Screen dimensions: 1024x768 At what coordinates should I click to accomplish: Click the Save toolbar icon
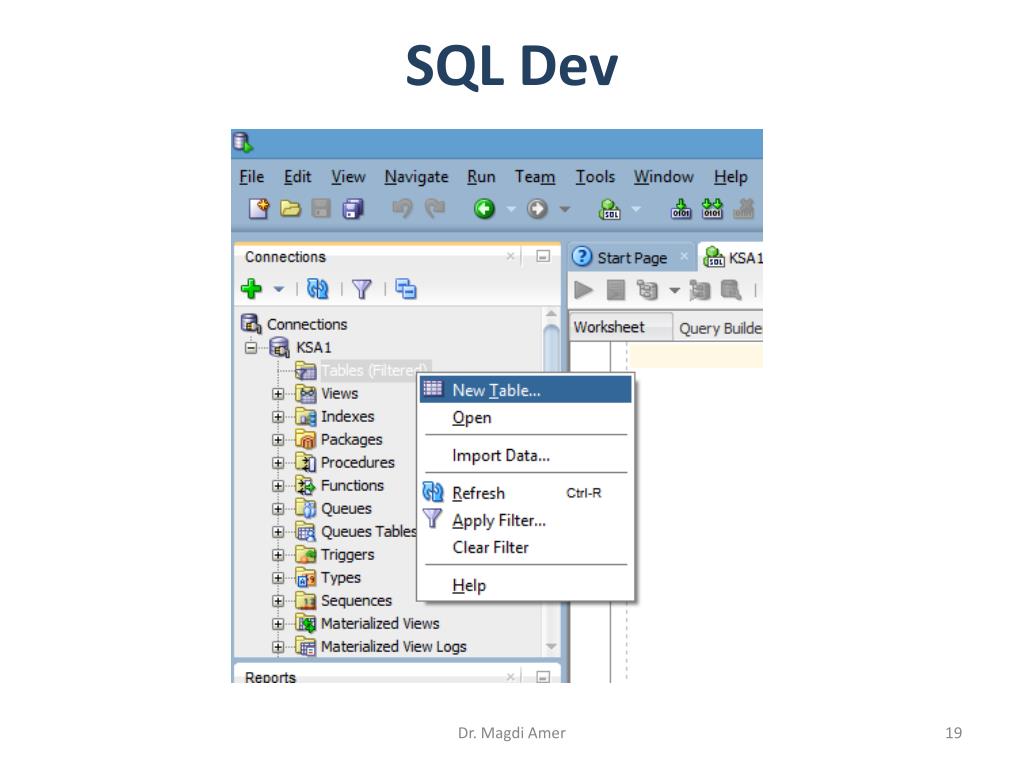tap(321, 209)
